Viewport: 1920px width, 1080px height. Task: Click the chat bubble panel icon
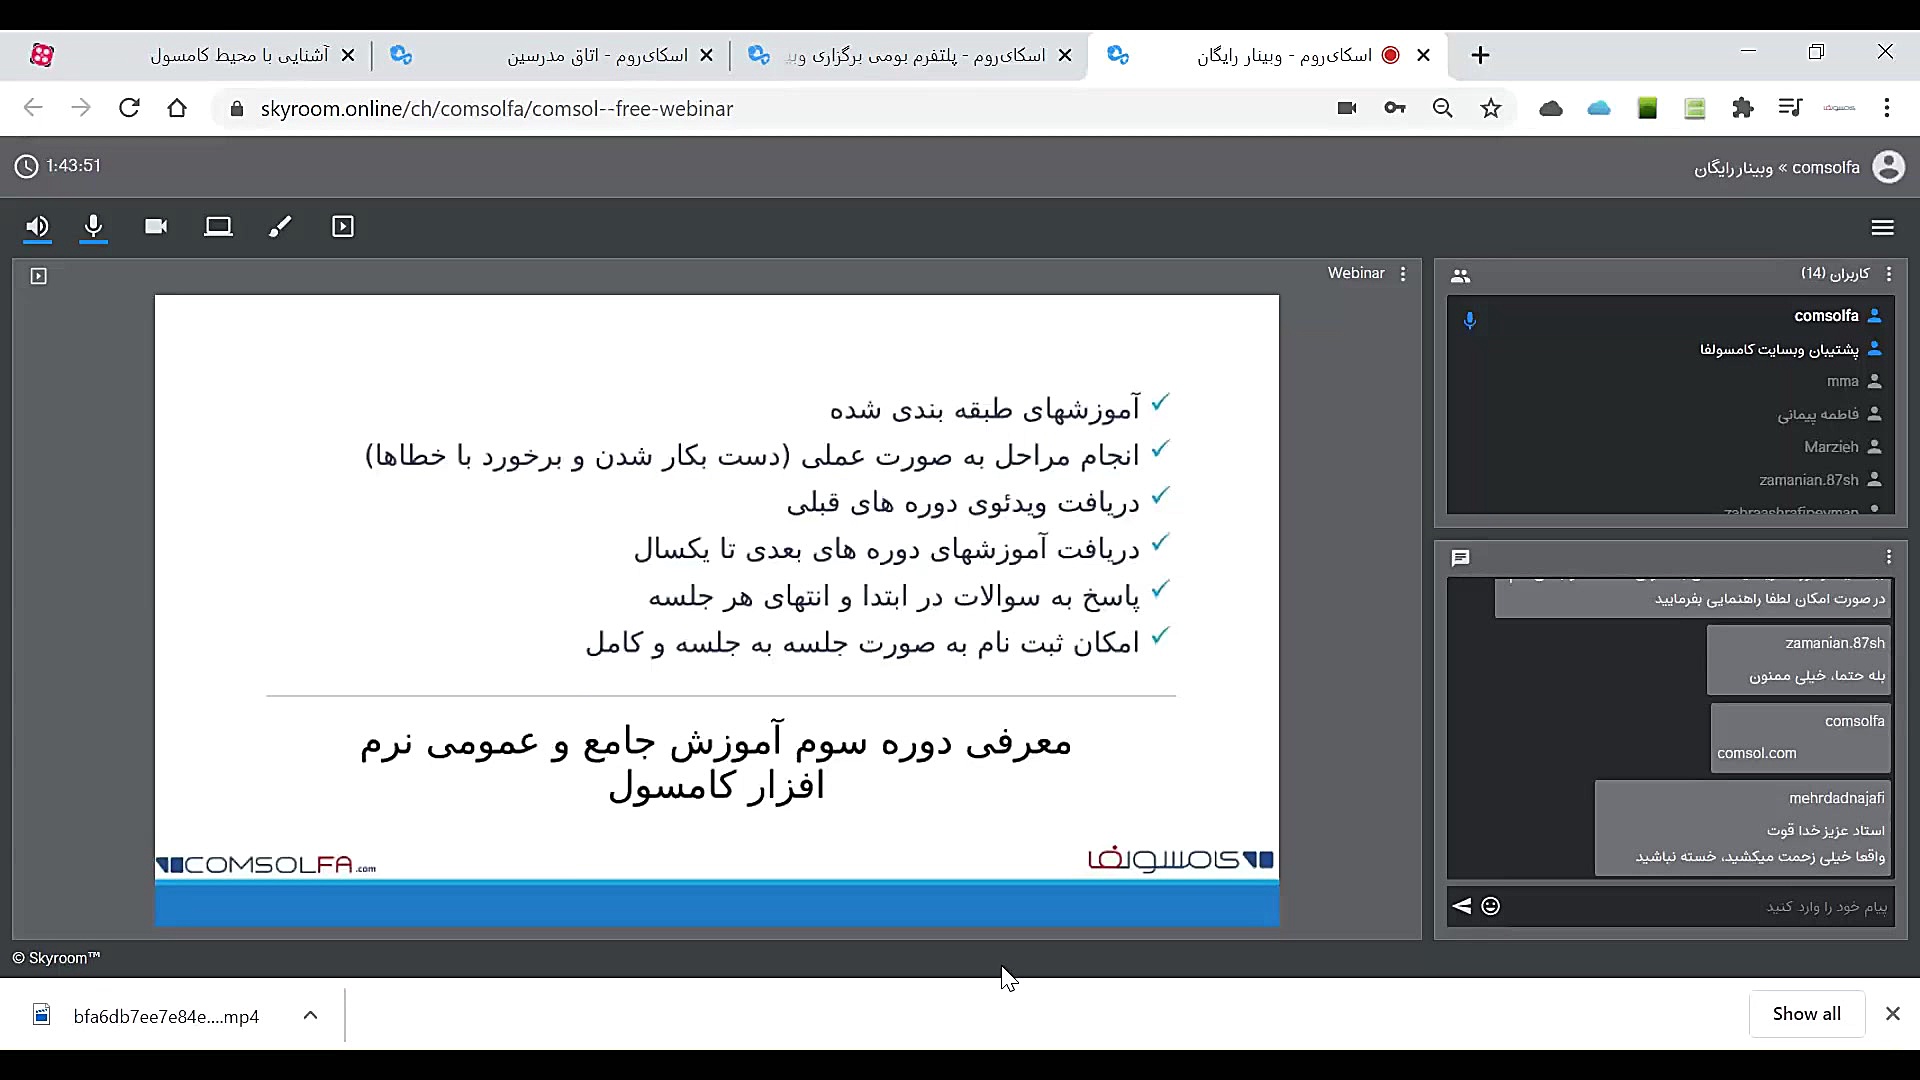click(1459, 558)
